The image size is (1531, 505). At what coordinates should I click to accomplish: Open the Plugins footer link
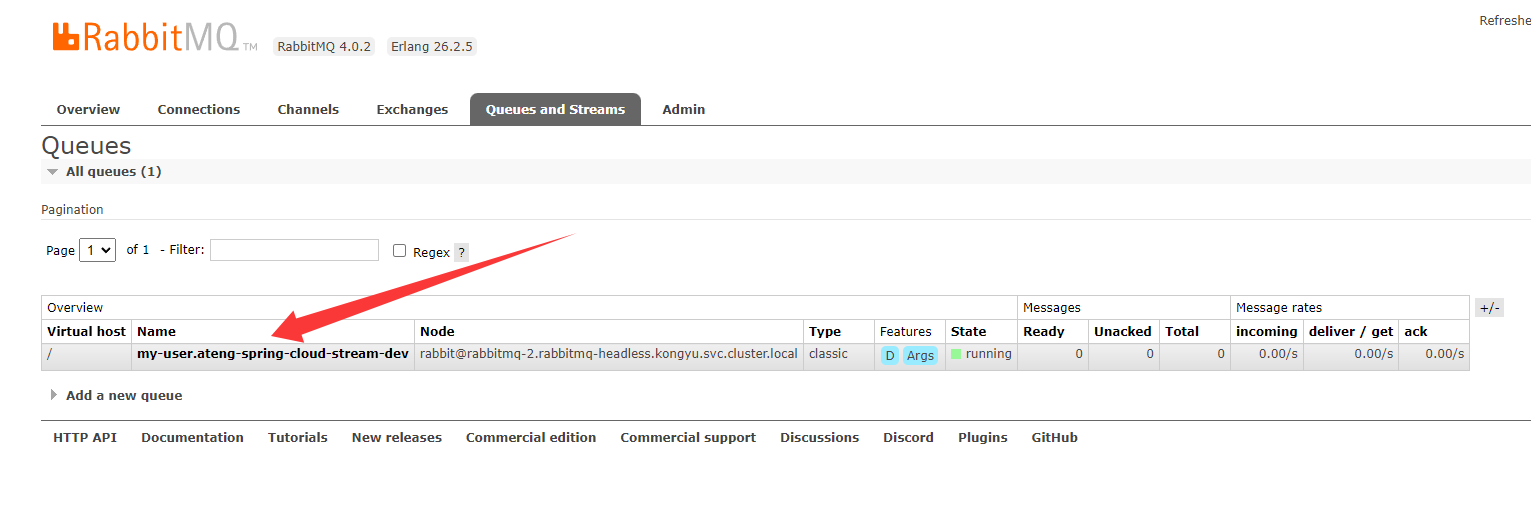pos(982,437)
